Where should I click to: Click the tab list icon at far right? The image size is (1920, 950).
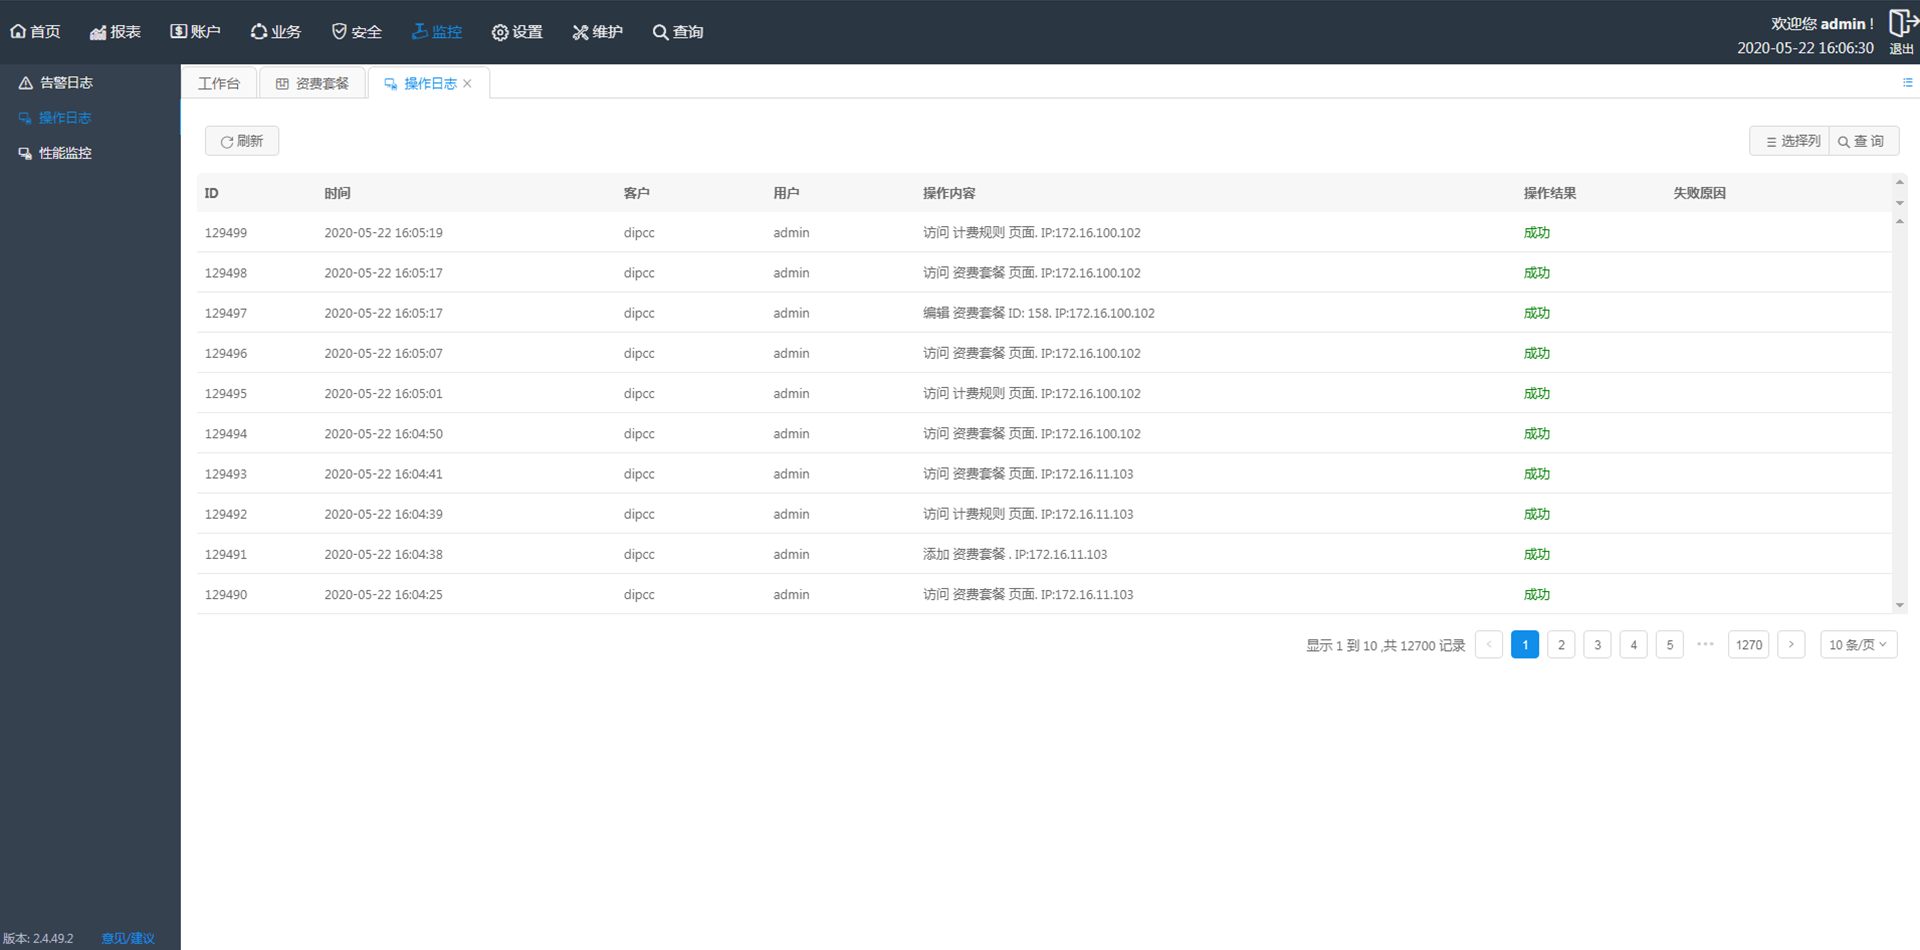pos(1907,83)
